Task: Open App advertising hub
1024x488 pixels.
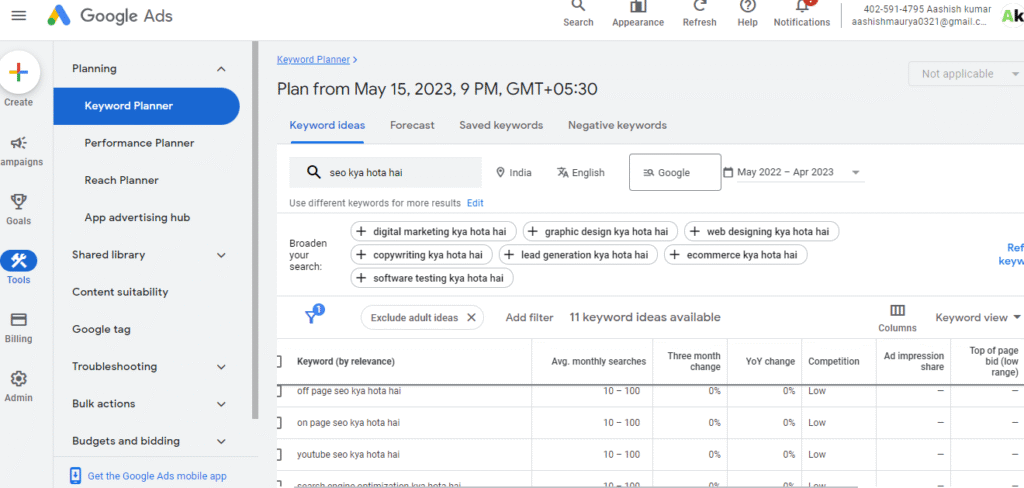Action: 137,218
